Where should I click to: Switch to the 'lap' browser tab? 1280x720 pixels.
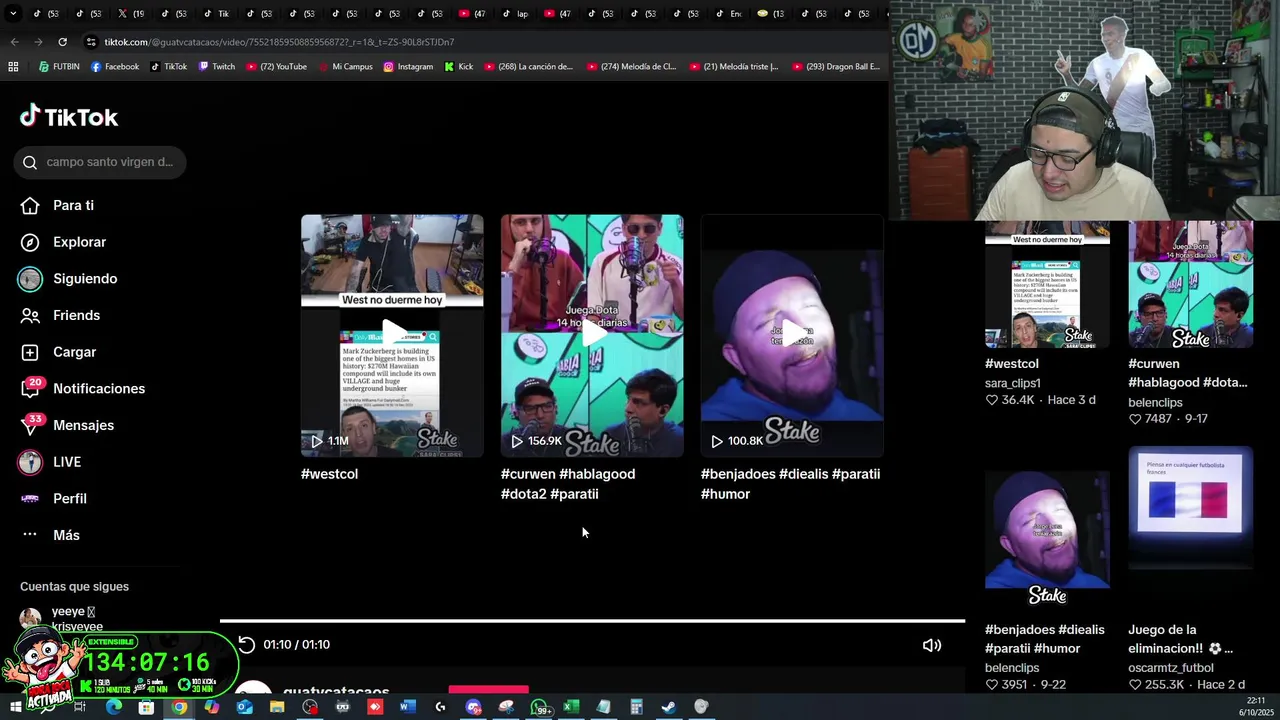pyautogui.click(x=517, y=14)
